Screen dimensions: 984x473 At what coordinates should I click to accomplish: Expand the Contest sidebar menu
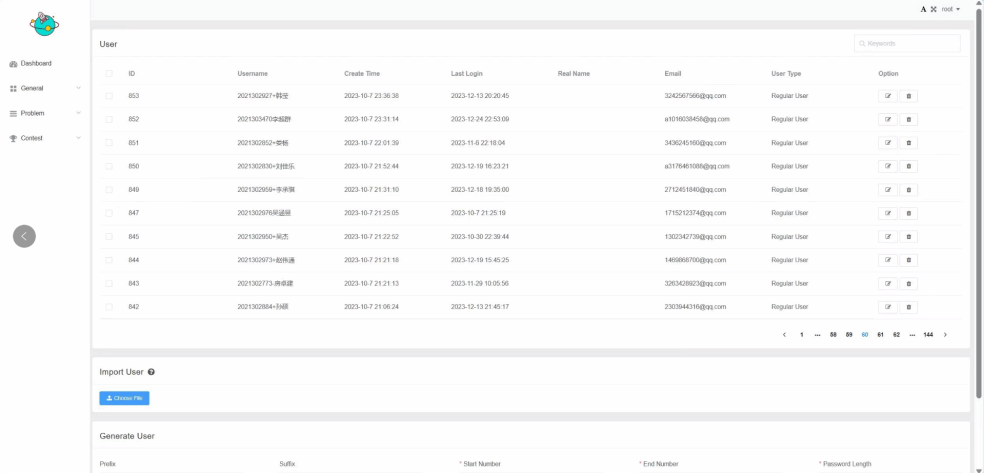pyautogui.click(x=44, y=138)
